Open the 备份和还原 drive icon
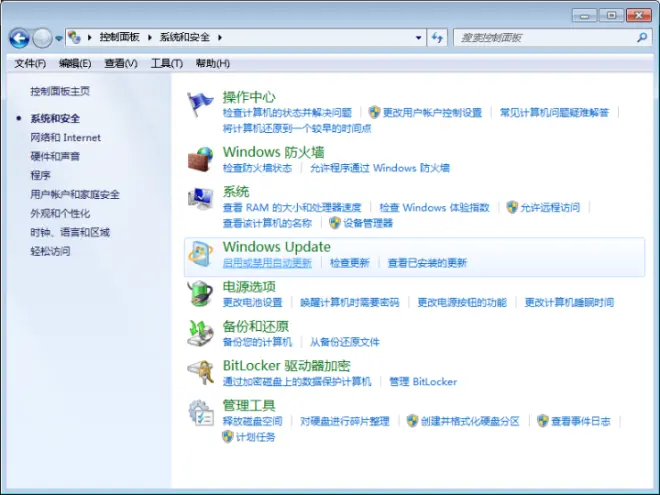Screen dimensions: 660x495 pyautogui.click(x=200, y=333)
